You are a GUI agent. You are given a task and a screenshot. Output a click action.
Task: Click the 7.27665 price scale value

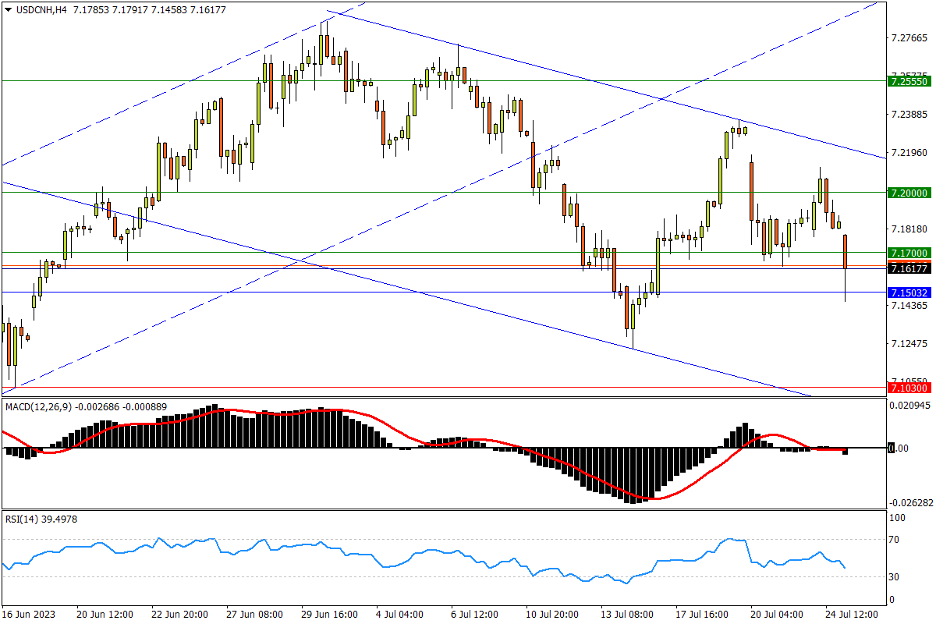coord(908,38)
